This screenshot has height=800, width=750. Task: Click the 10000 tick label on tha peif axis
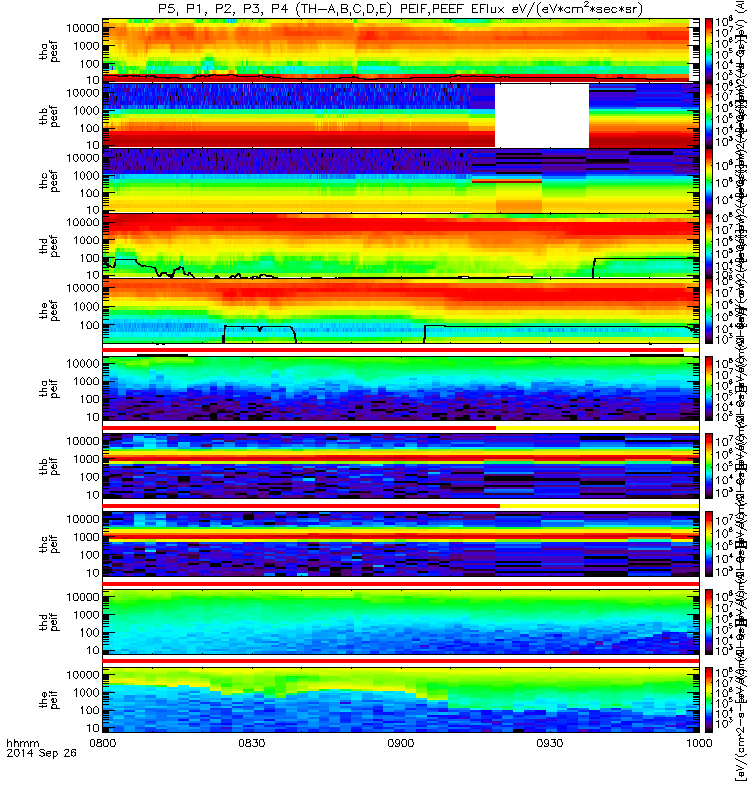83,363
